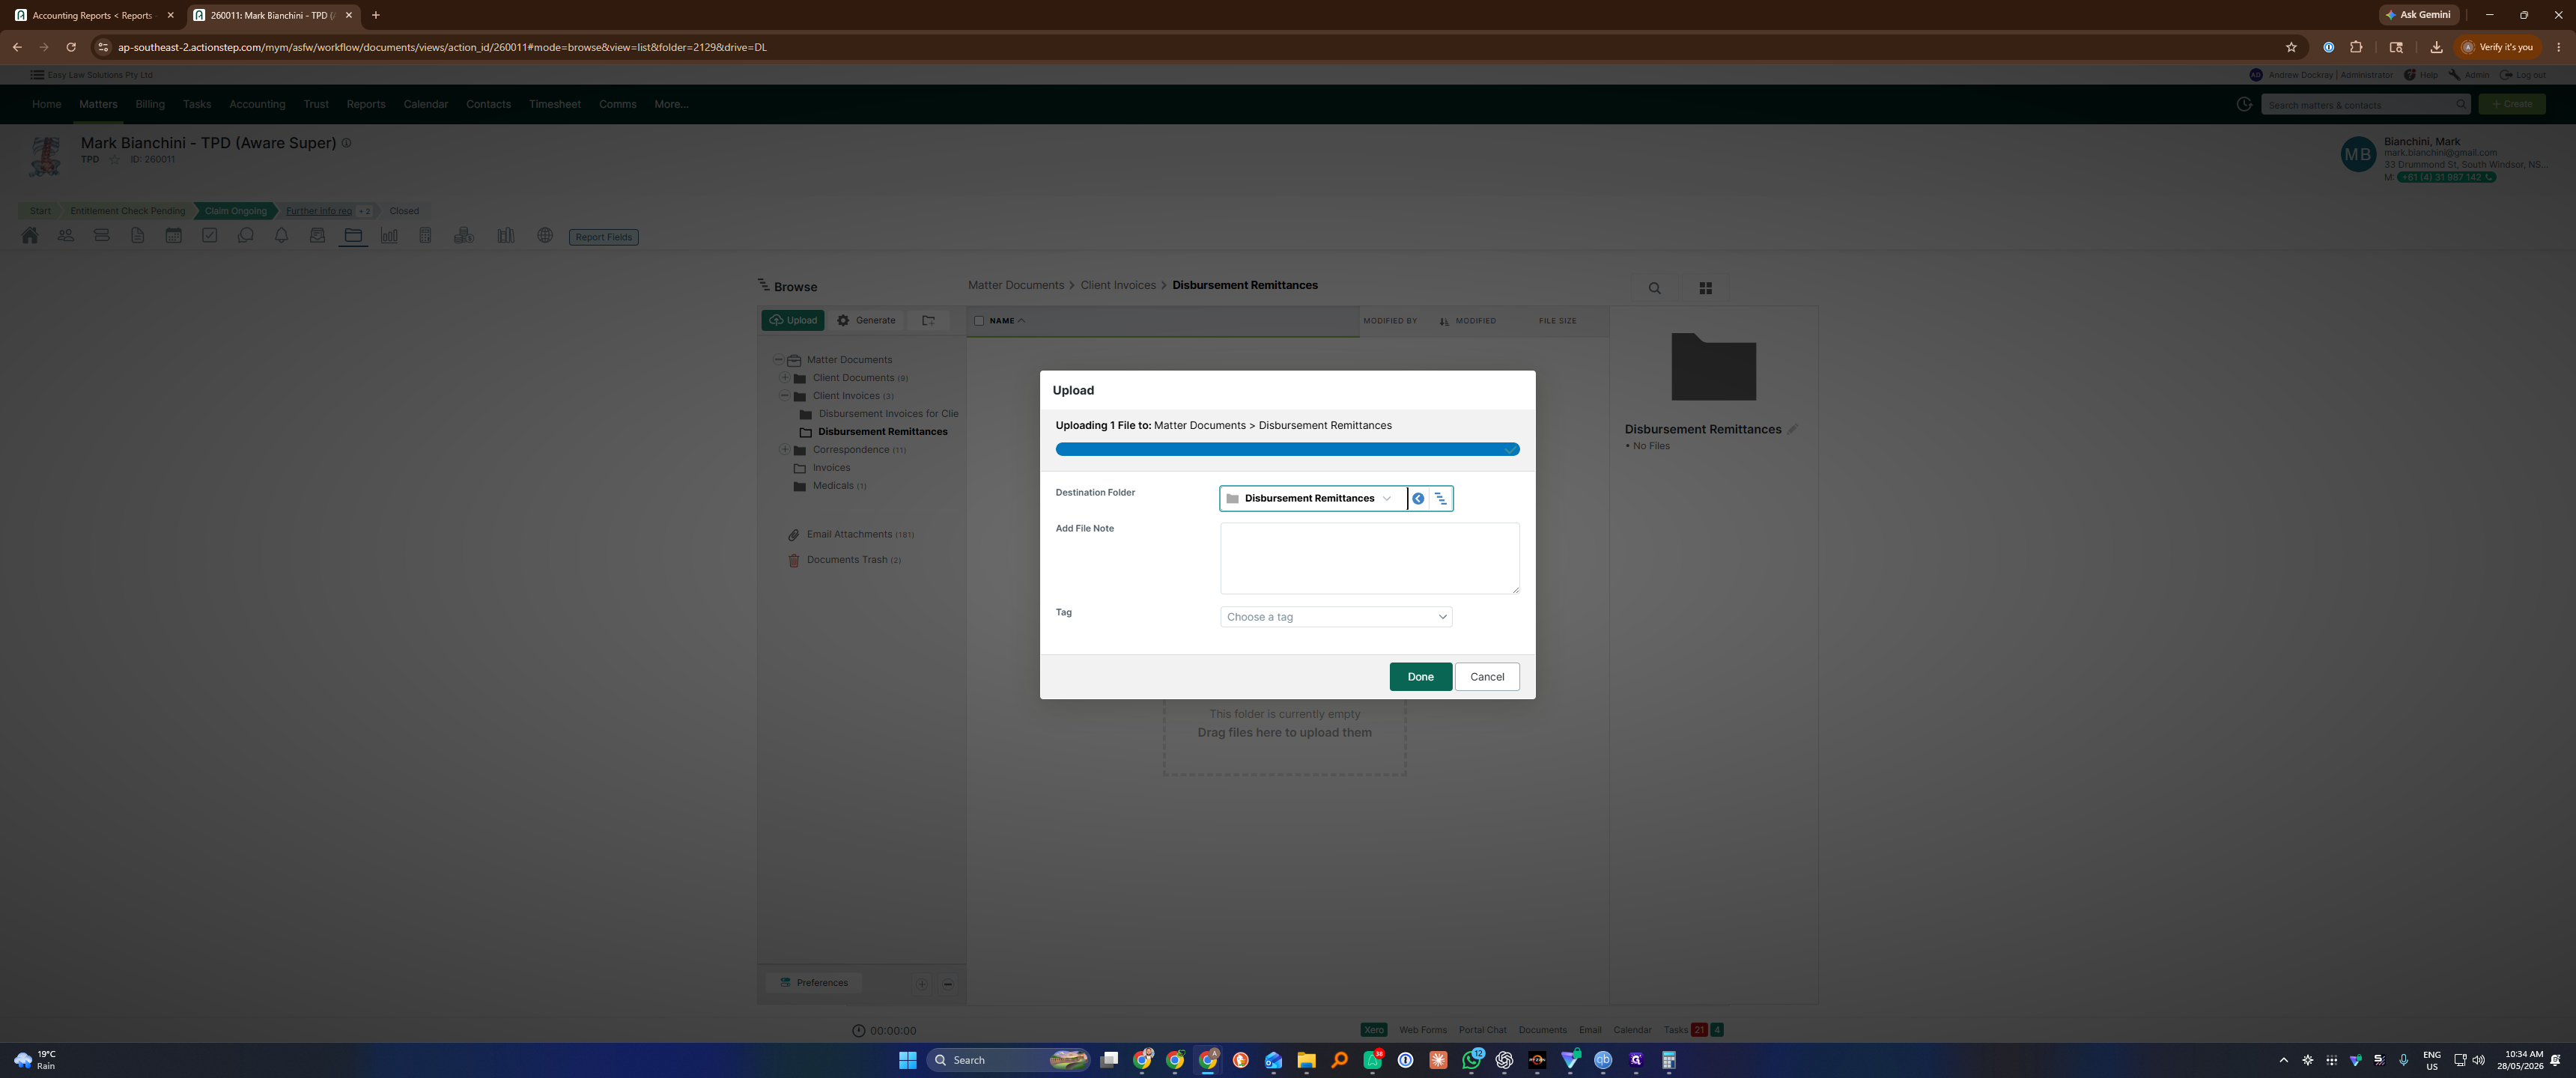This screenshot has height=1078, width=2576.
Task: Open the matter tasks checkmark icon
Action: click(x=210, y=235)
